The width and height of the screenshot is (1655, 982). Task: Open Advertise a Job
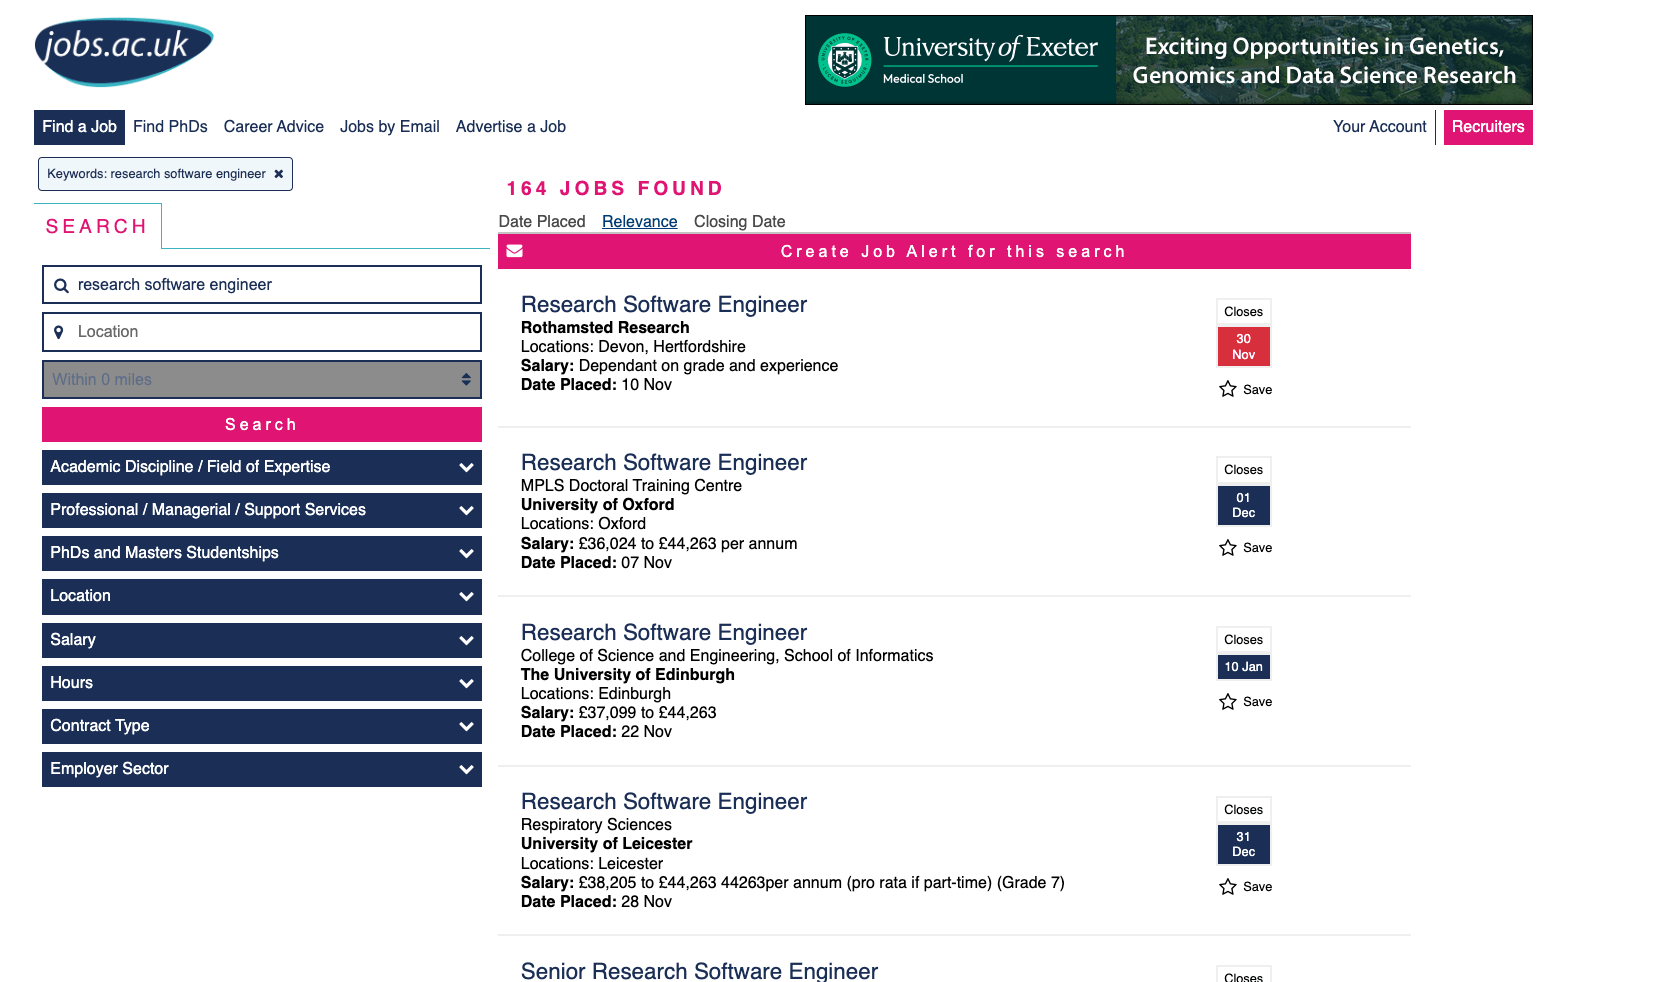click(x=511, y=127)
